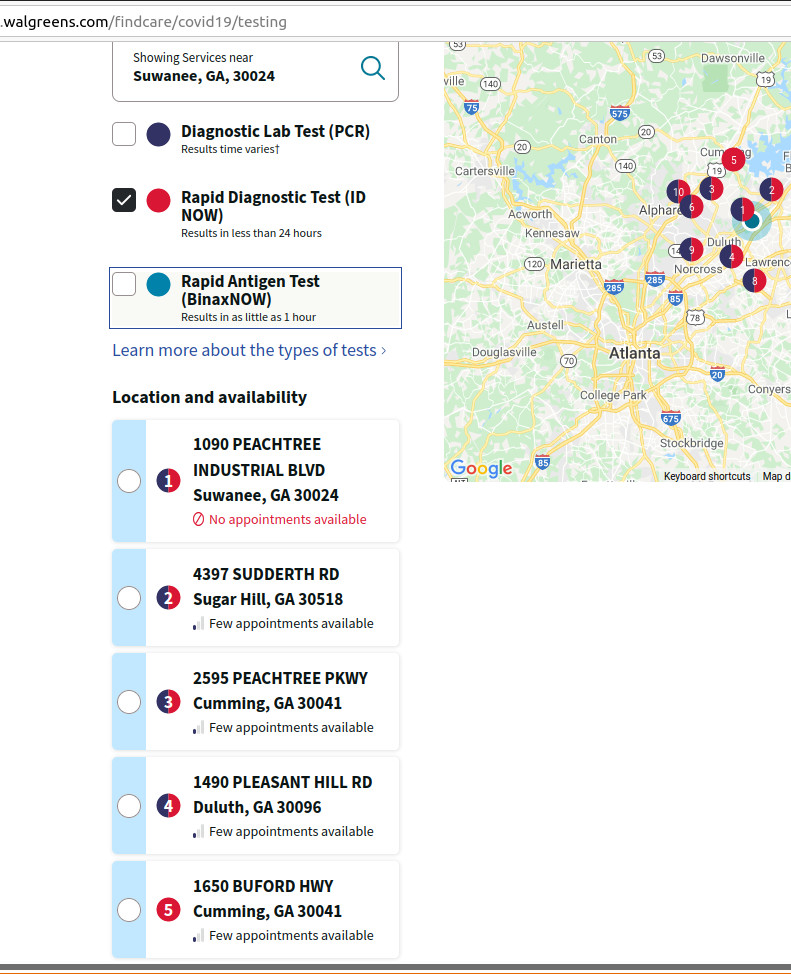
Task: Click the teal BinaxNOW color dot
Action: click(158, 284)
